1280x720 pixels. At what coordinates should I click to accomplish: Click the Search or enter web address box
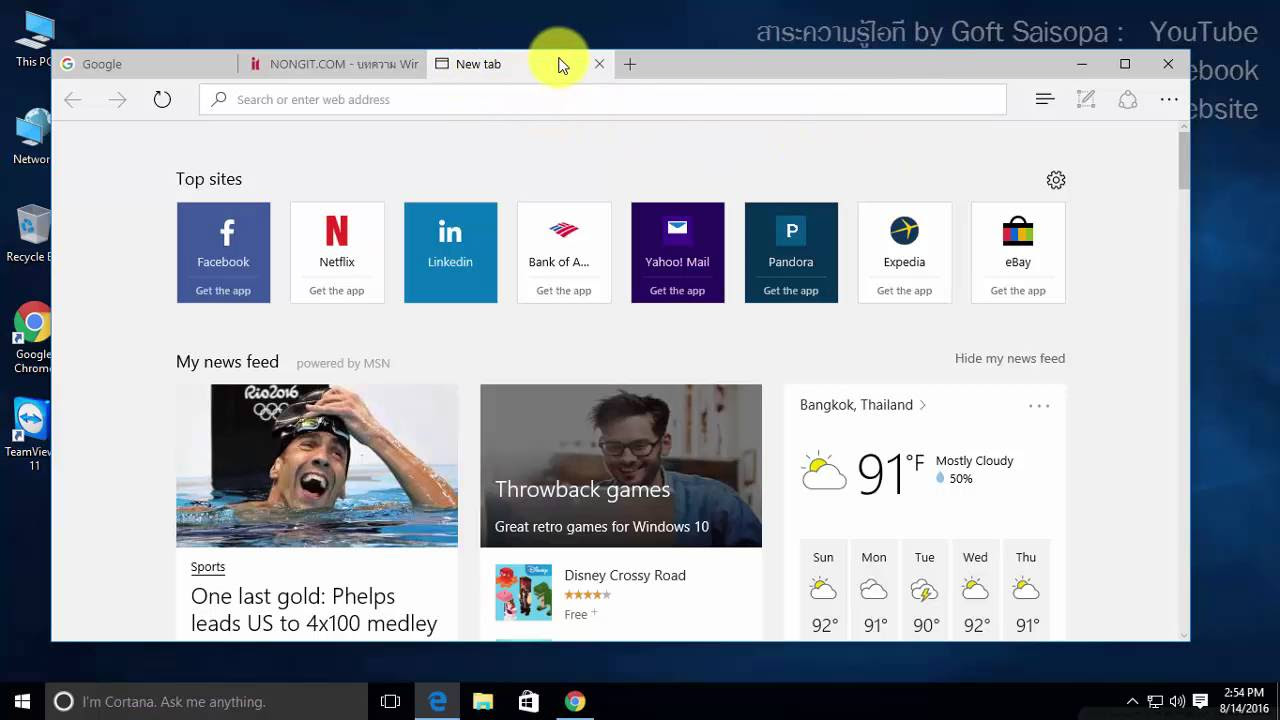pos(603,99)
